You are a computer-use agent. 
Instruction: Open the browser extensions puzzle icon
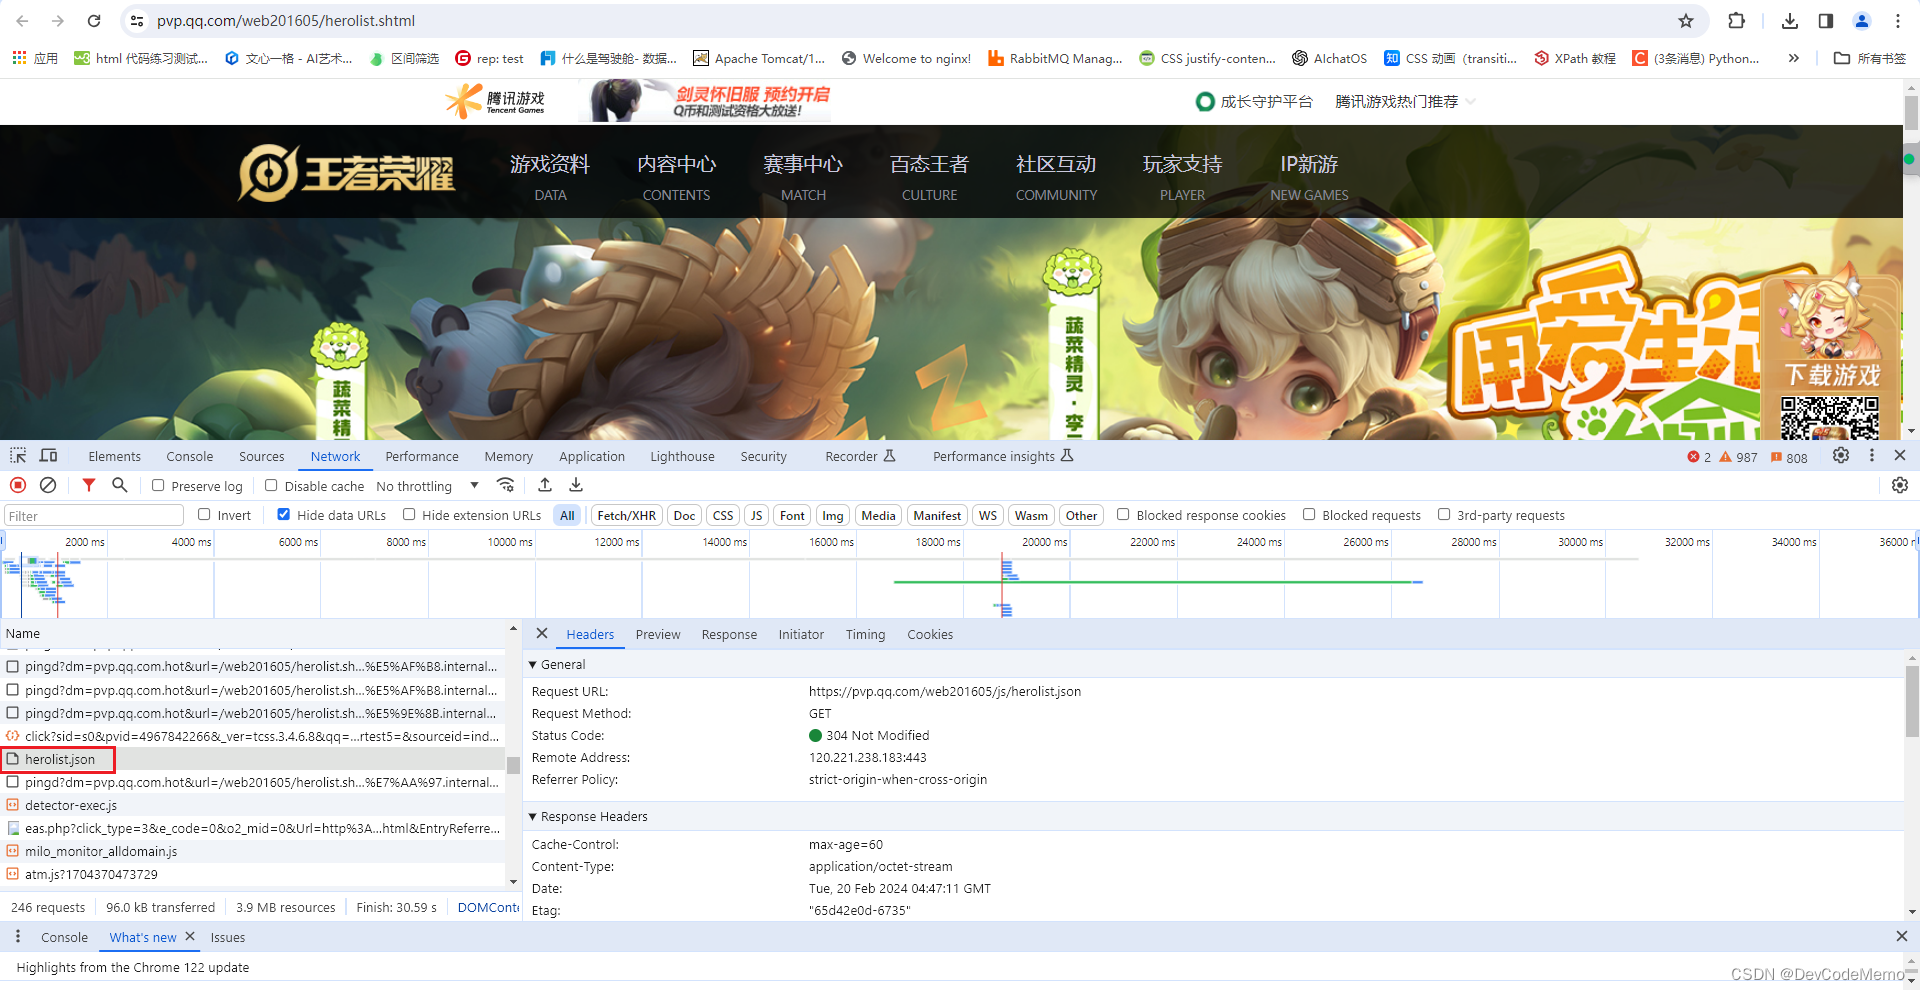point(1737,21)
